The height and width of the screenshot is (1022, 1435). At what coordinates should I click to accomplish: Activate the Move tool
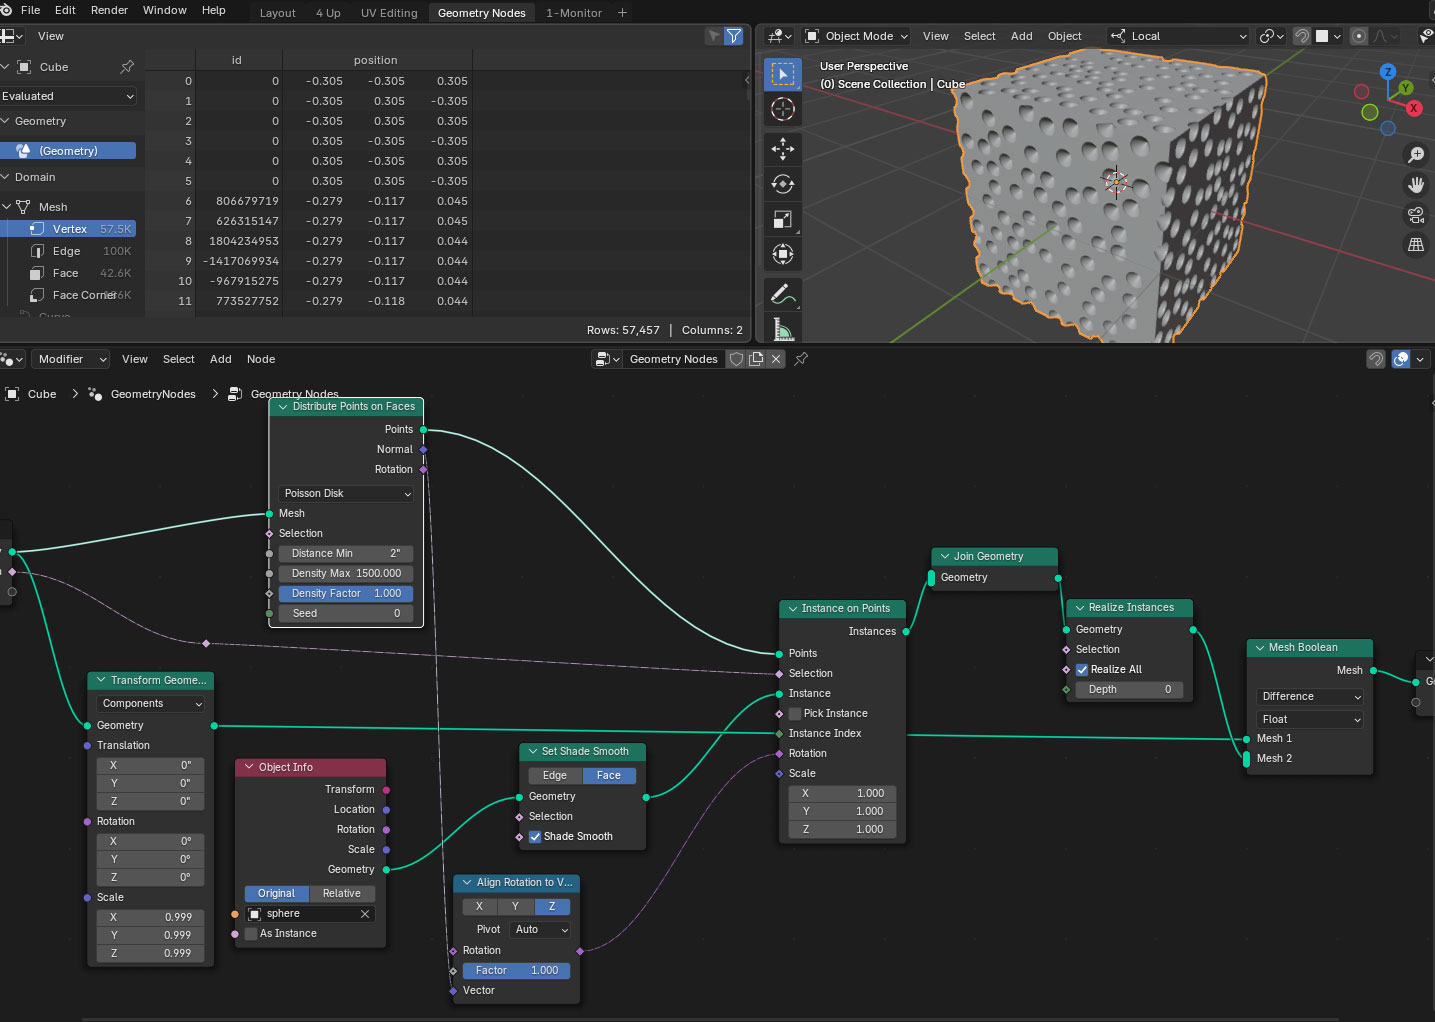783,149
